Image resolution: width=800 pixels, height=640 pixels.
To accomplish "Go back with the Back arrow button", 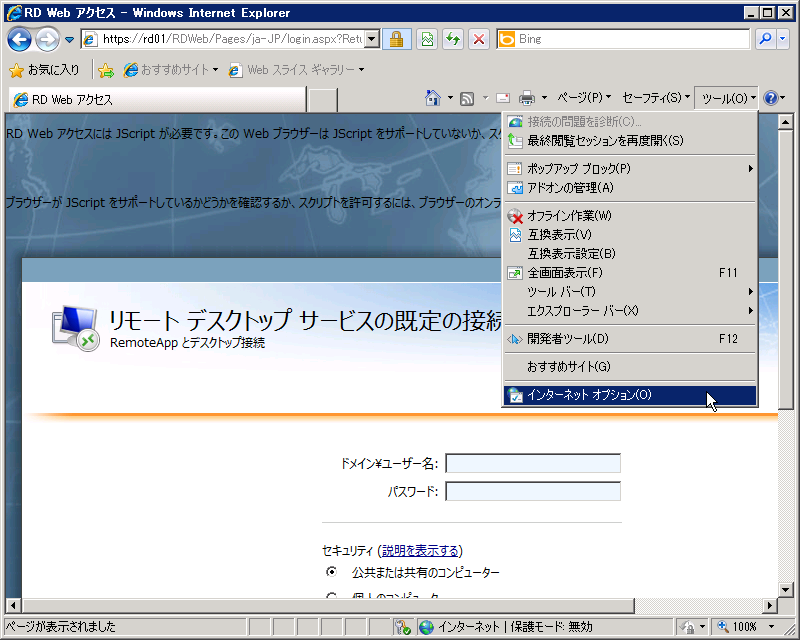I will pos(19,39).
